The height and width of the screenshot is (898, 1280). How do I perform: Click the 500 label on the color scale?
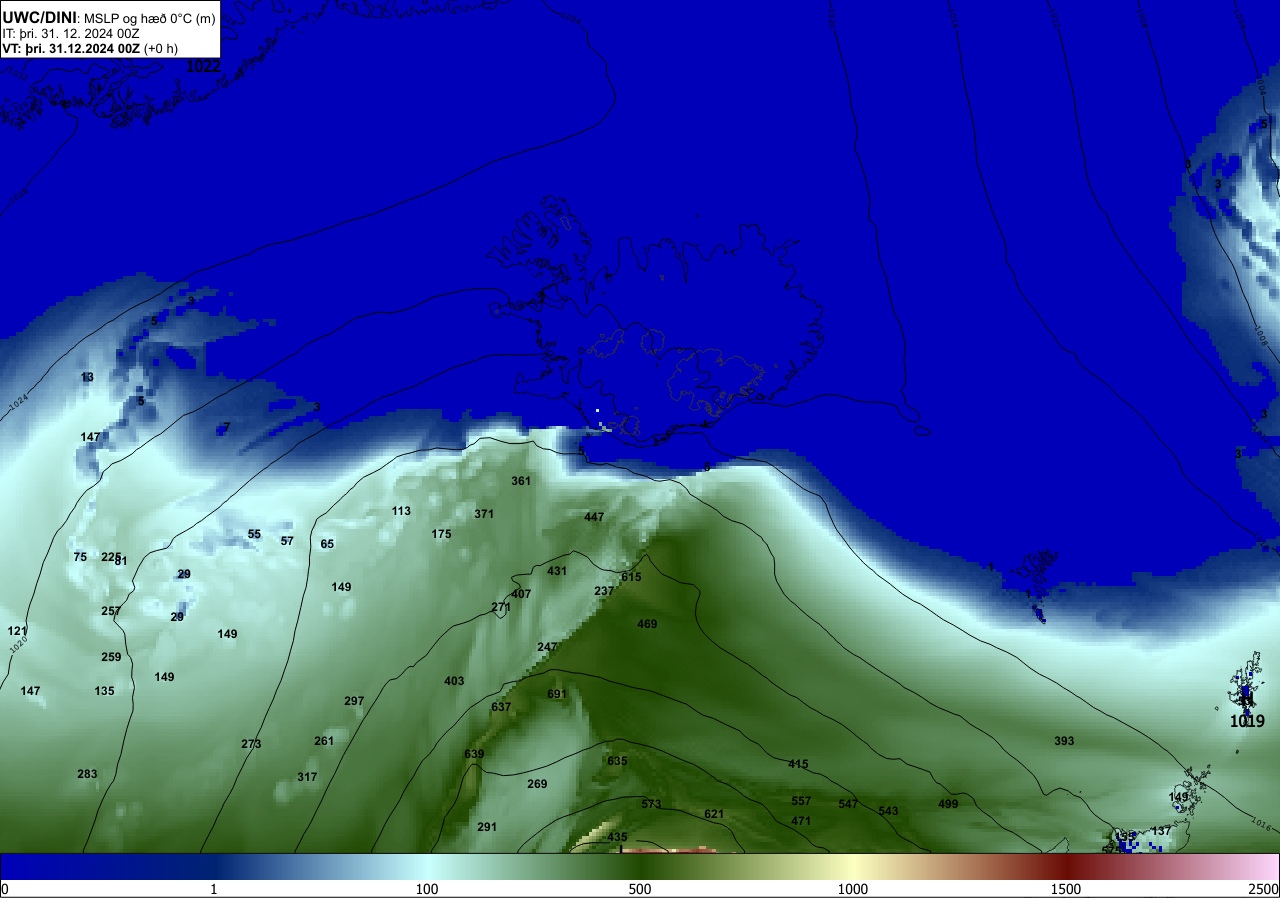click(x=640, y=889)
